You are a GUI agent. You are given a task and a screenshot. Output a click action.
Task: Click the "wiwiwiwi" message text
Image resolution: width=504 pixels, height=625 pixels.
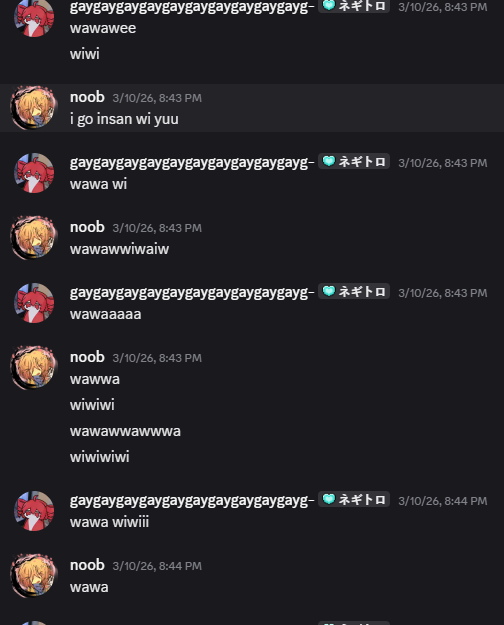[x=100, y=457]
